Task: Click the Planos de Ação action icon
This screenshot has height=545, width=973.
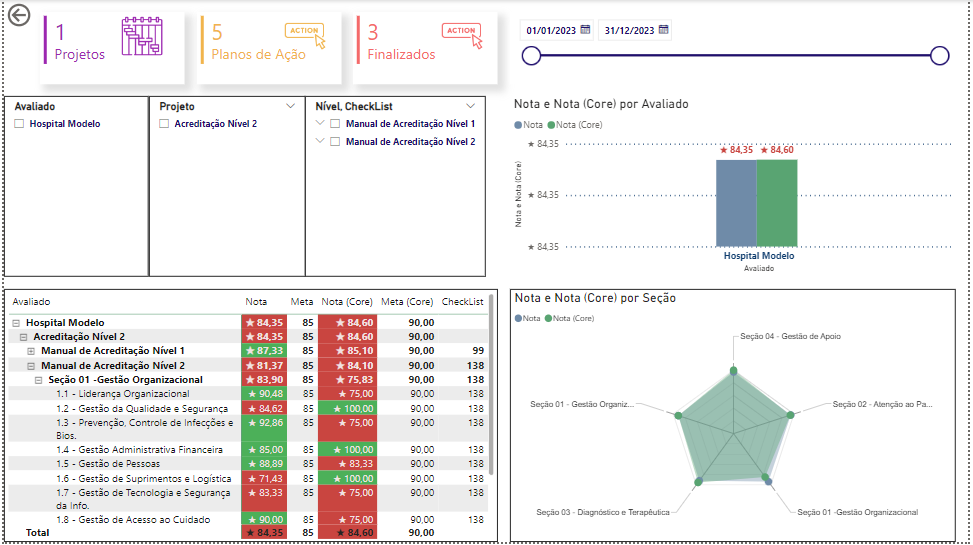Action: 305,36
